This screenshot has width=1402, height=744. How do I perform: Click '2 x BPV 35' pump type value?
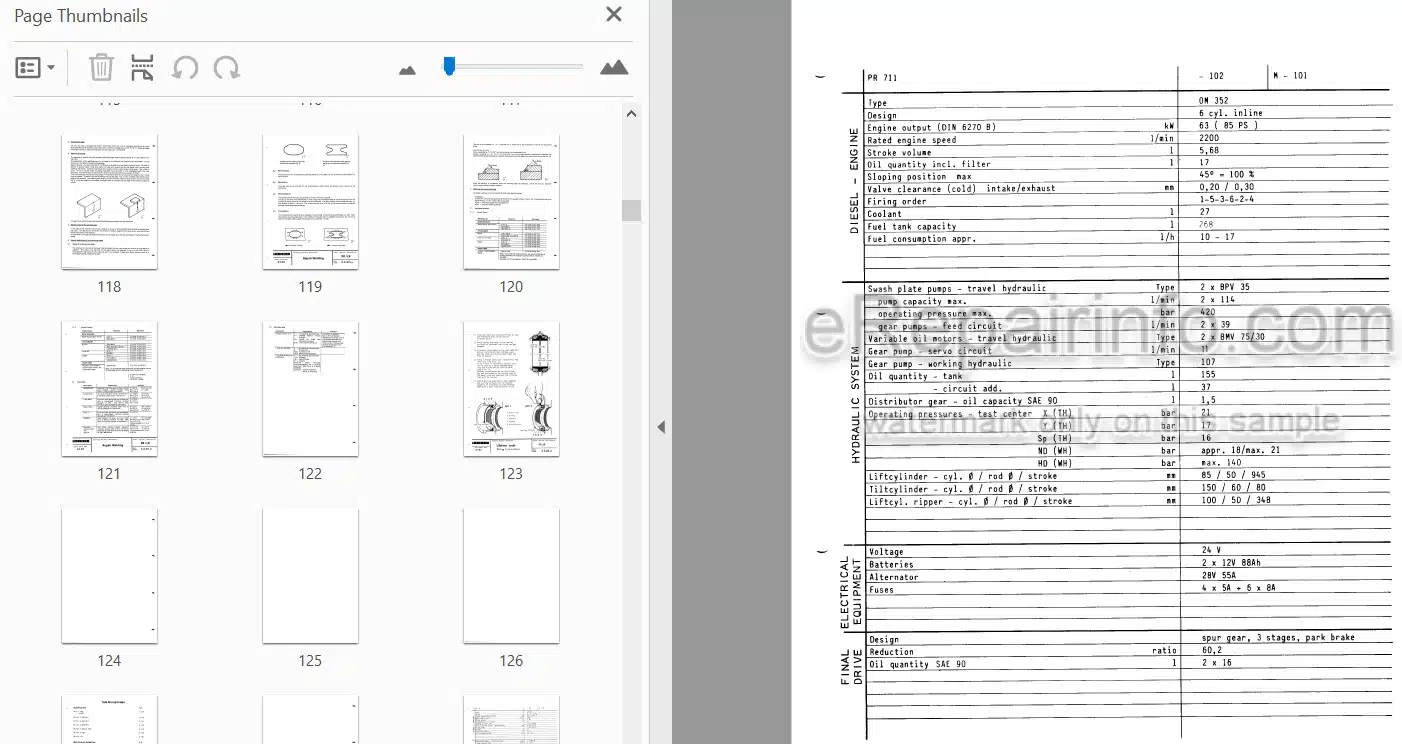click(x=1225, y=287)
